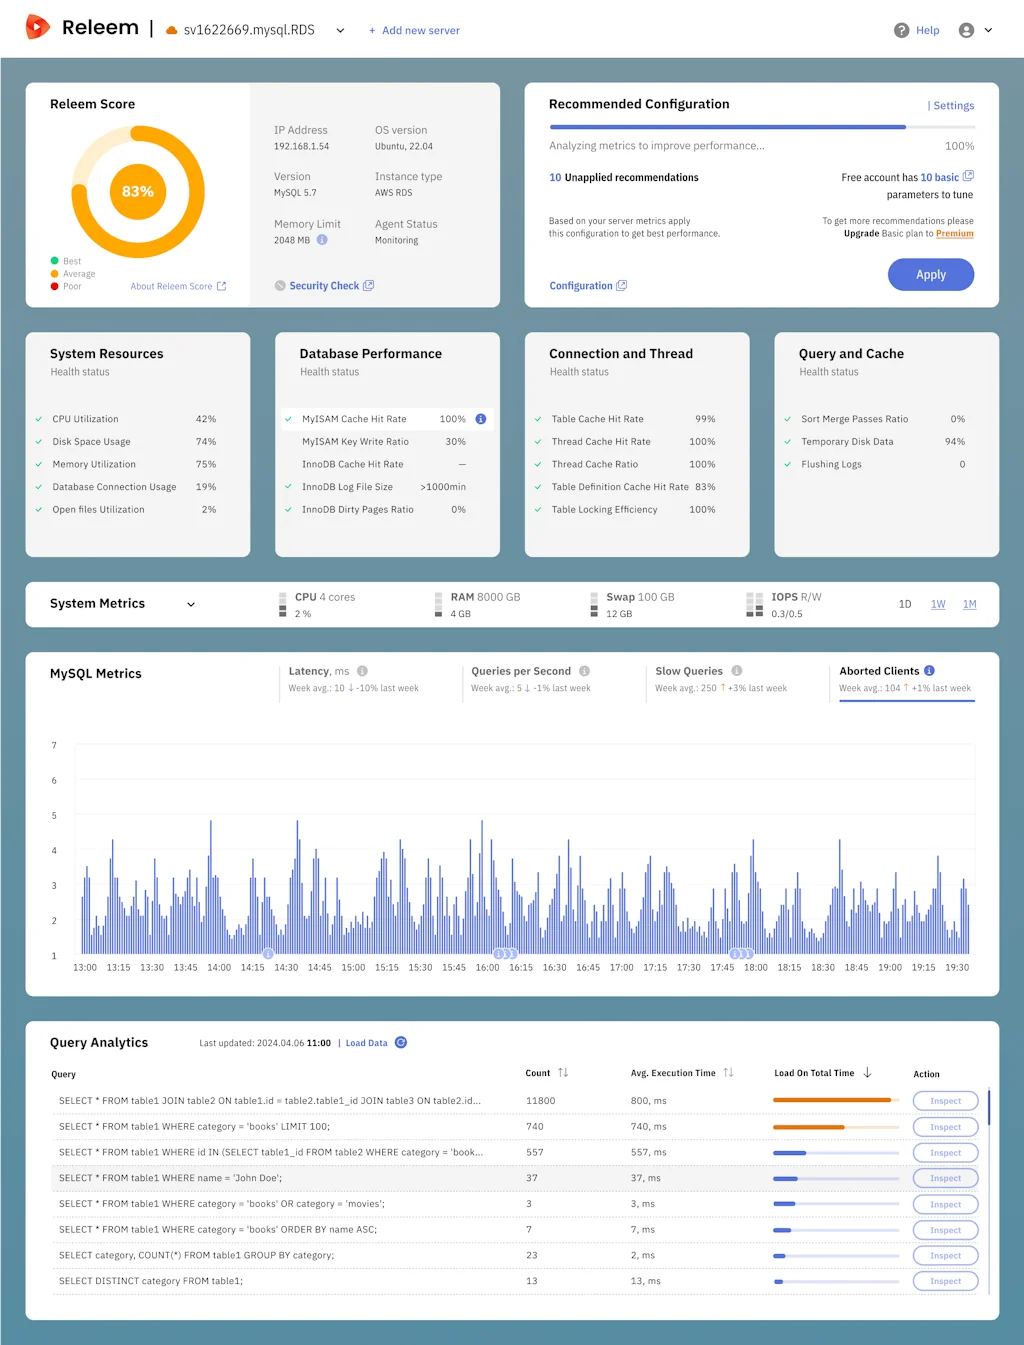Image resolution: width=1024 pixels, height=1345 pixels.
Task: Open the server selector dropdown
Action: click(340, 31)
